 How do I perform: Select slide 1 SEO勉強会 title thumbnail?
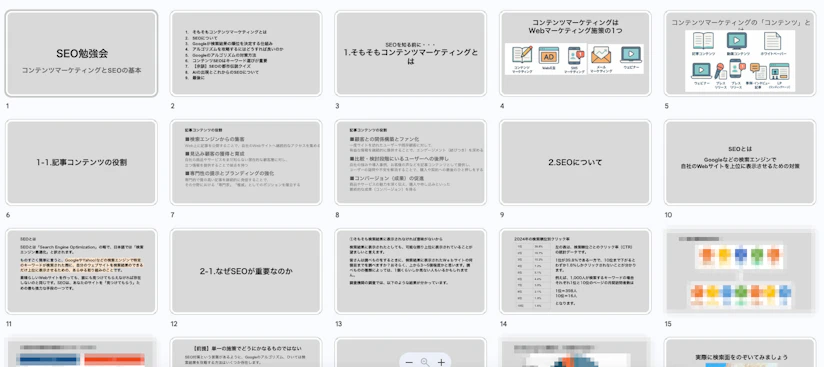[81, 54]
